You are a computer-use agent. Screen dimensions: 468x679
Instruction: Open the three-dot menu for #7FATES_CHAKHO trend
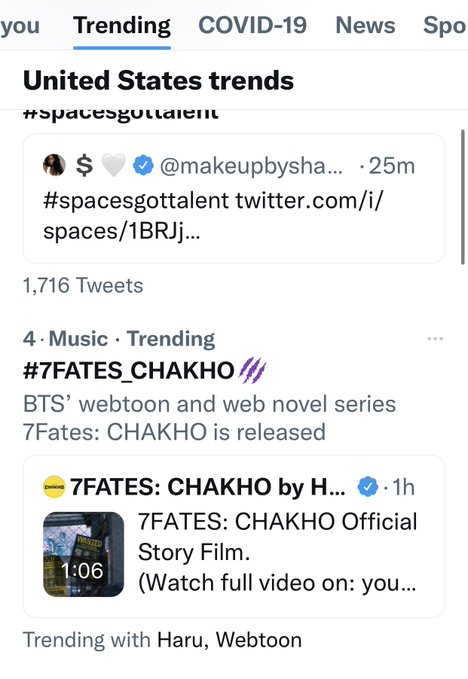[x=435, y=339]
